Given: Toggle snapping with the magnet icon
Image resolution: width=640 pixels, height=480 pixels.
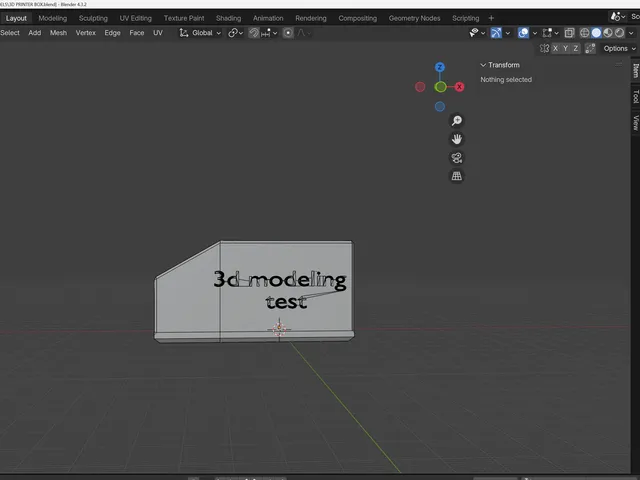Looking at the screenshot, I should (254, 33).
